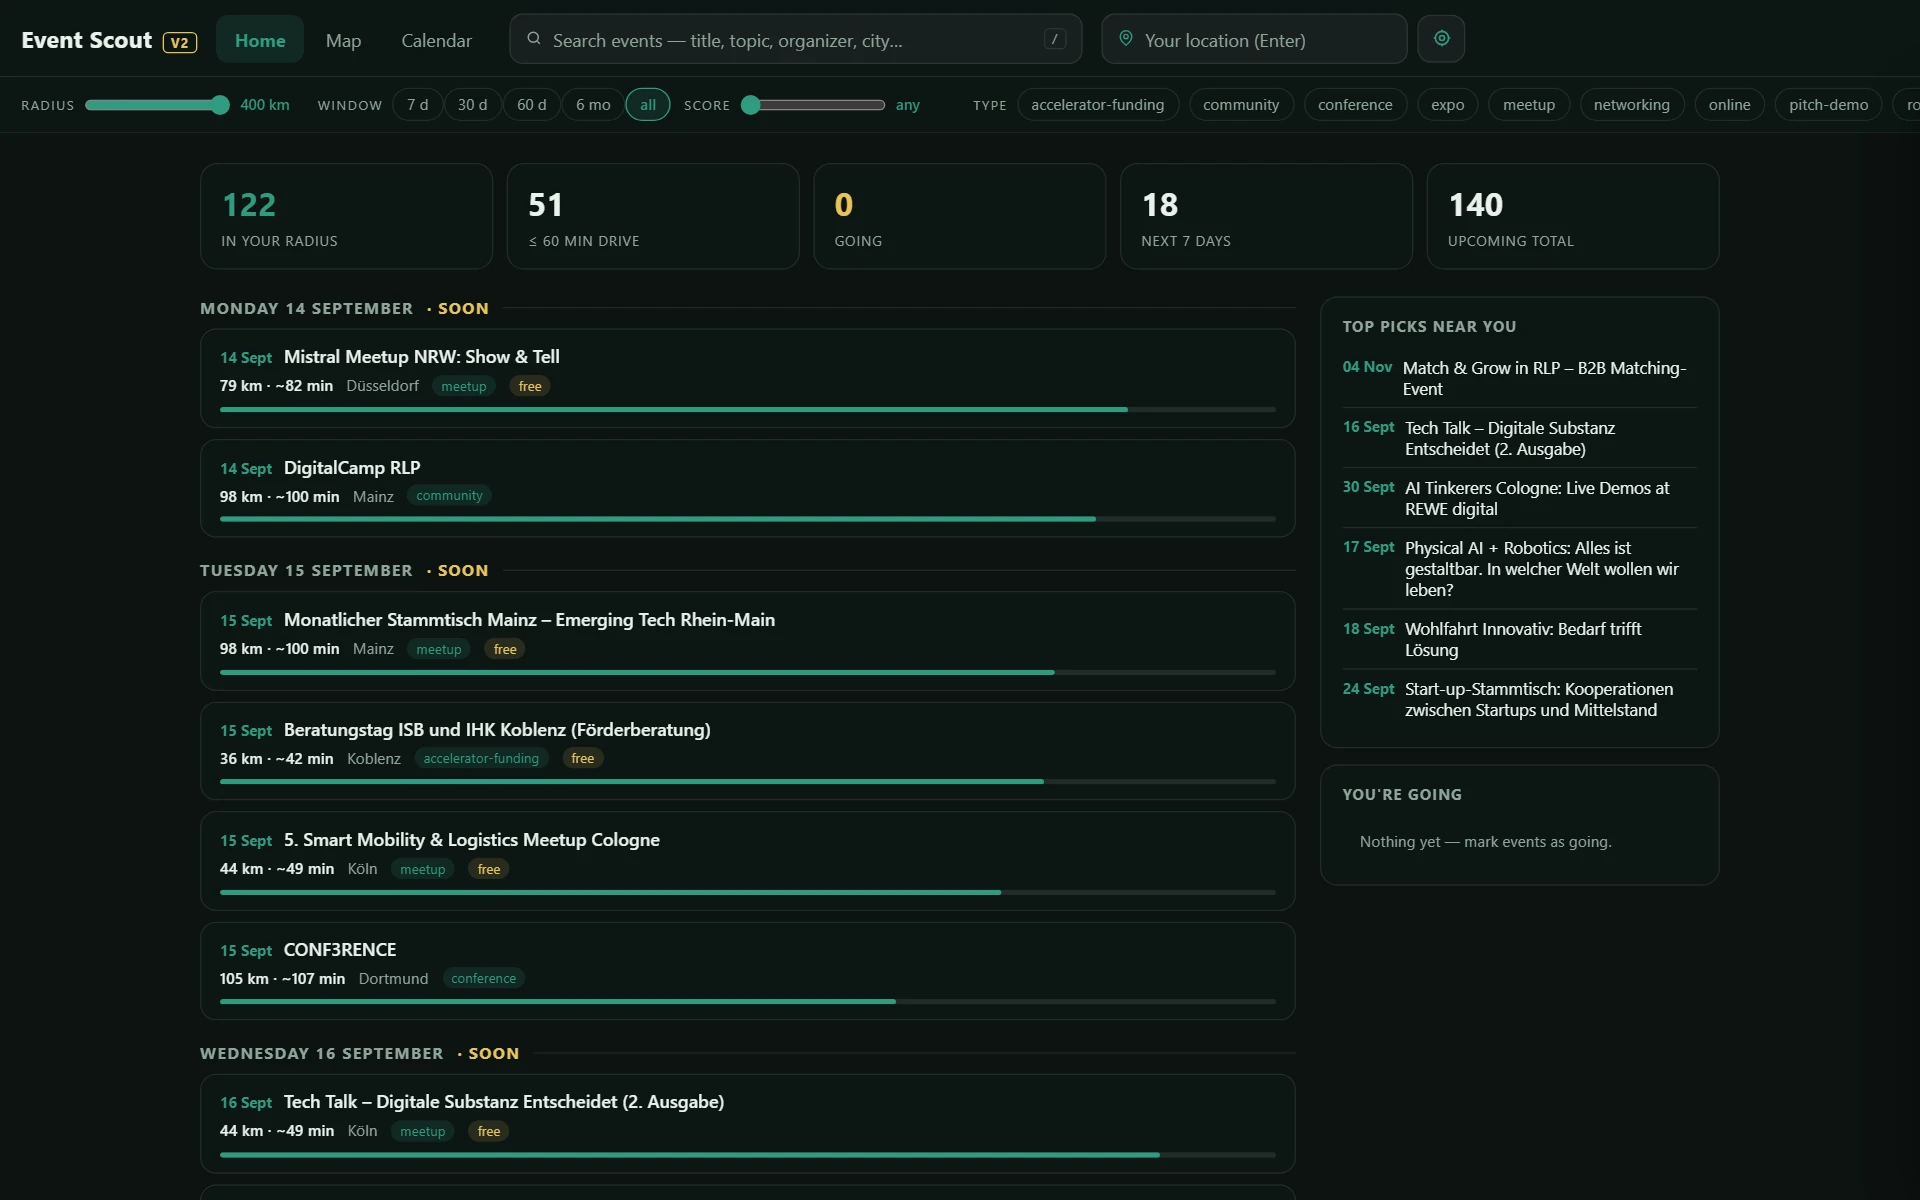Click the 0 Going stat card
Screen dimensions: 1920x1200
coord(959,216)
